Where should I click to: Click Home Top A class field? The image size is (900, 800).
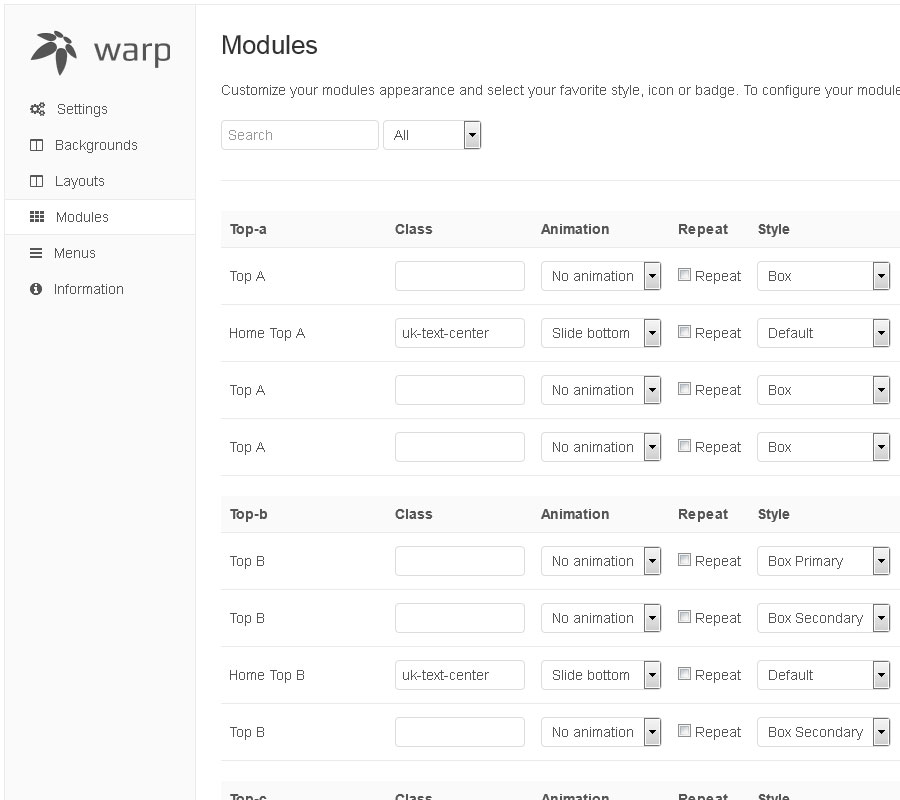click(x=459, y=333)
